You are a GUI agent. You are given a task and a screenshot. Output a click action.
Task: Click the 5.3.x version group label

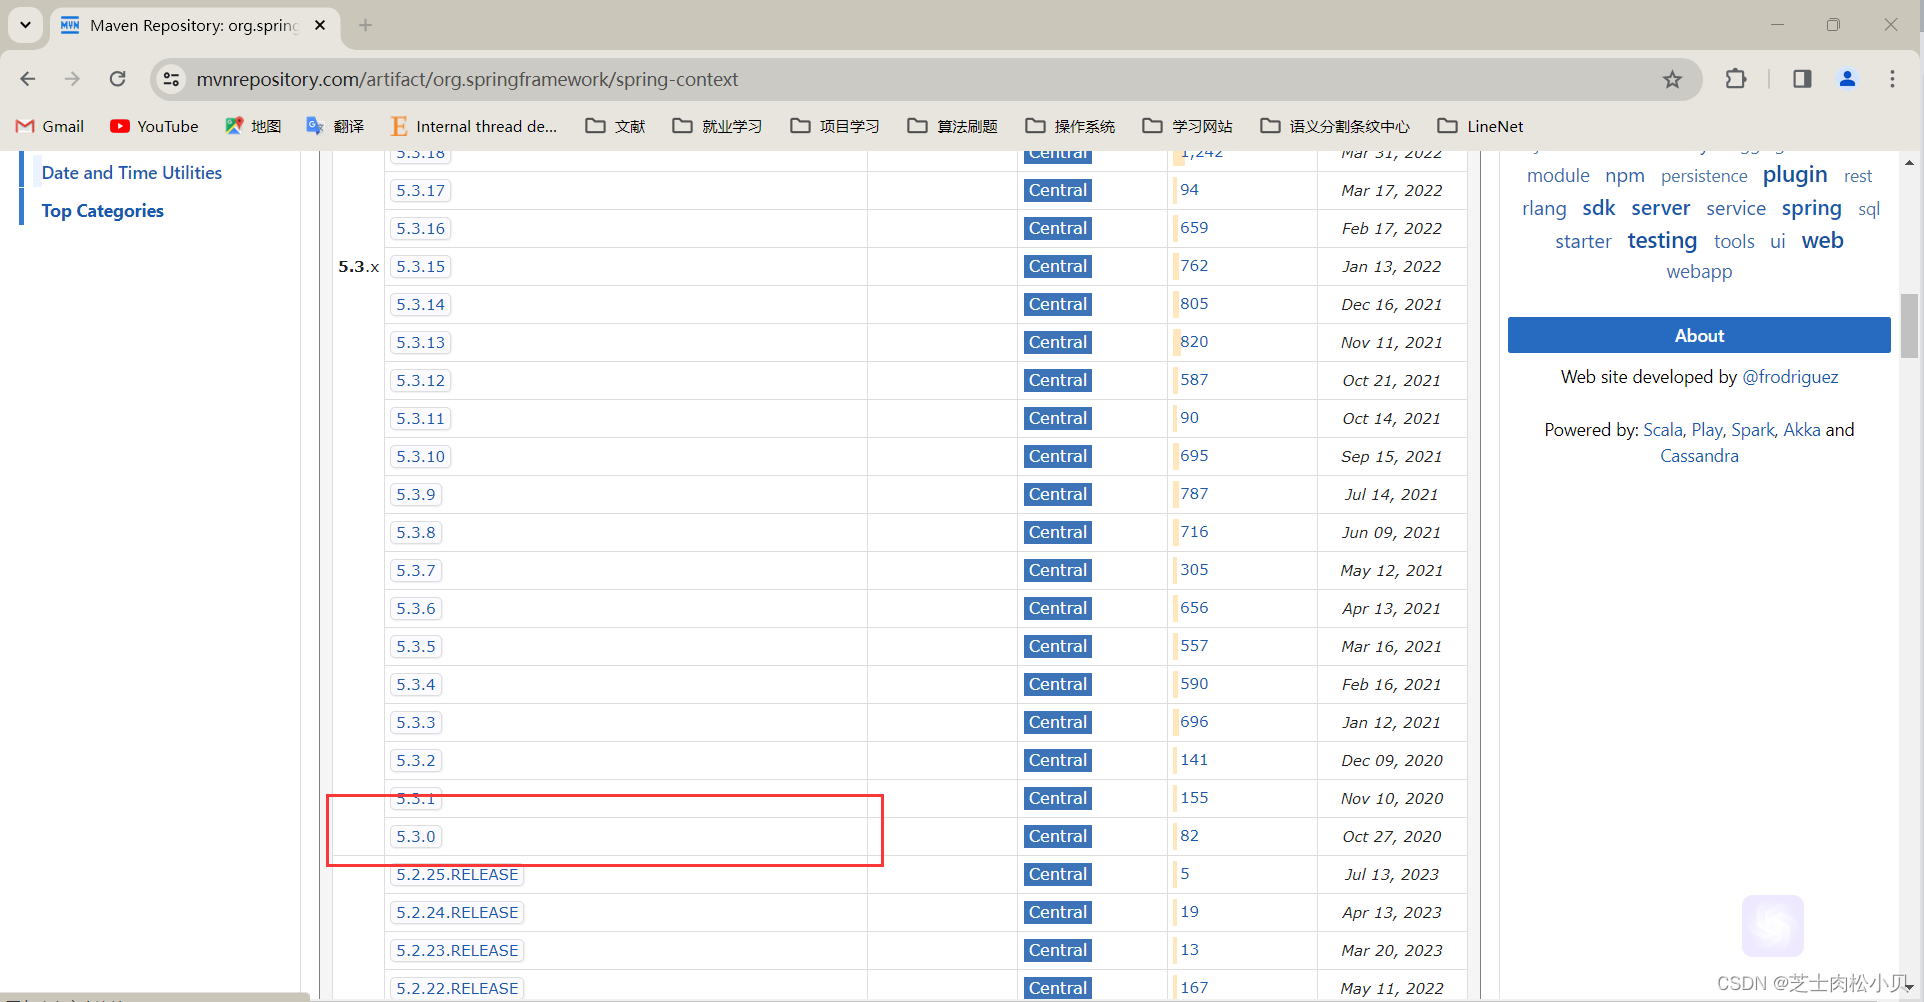point(359,267)
